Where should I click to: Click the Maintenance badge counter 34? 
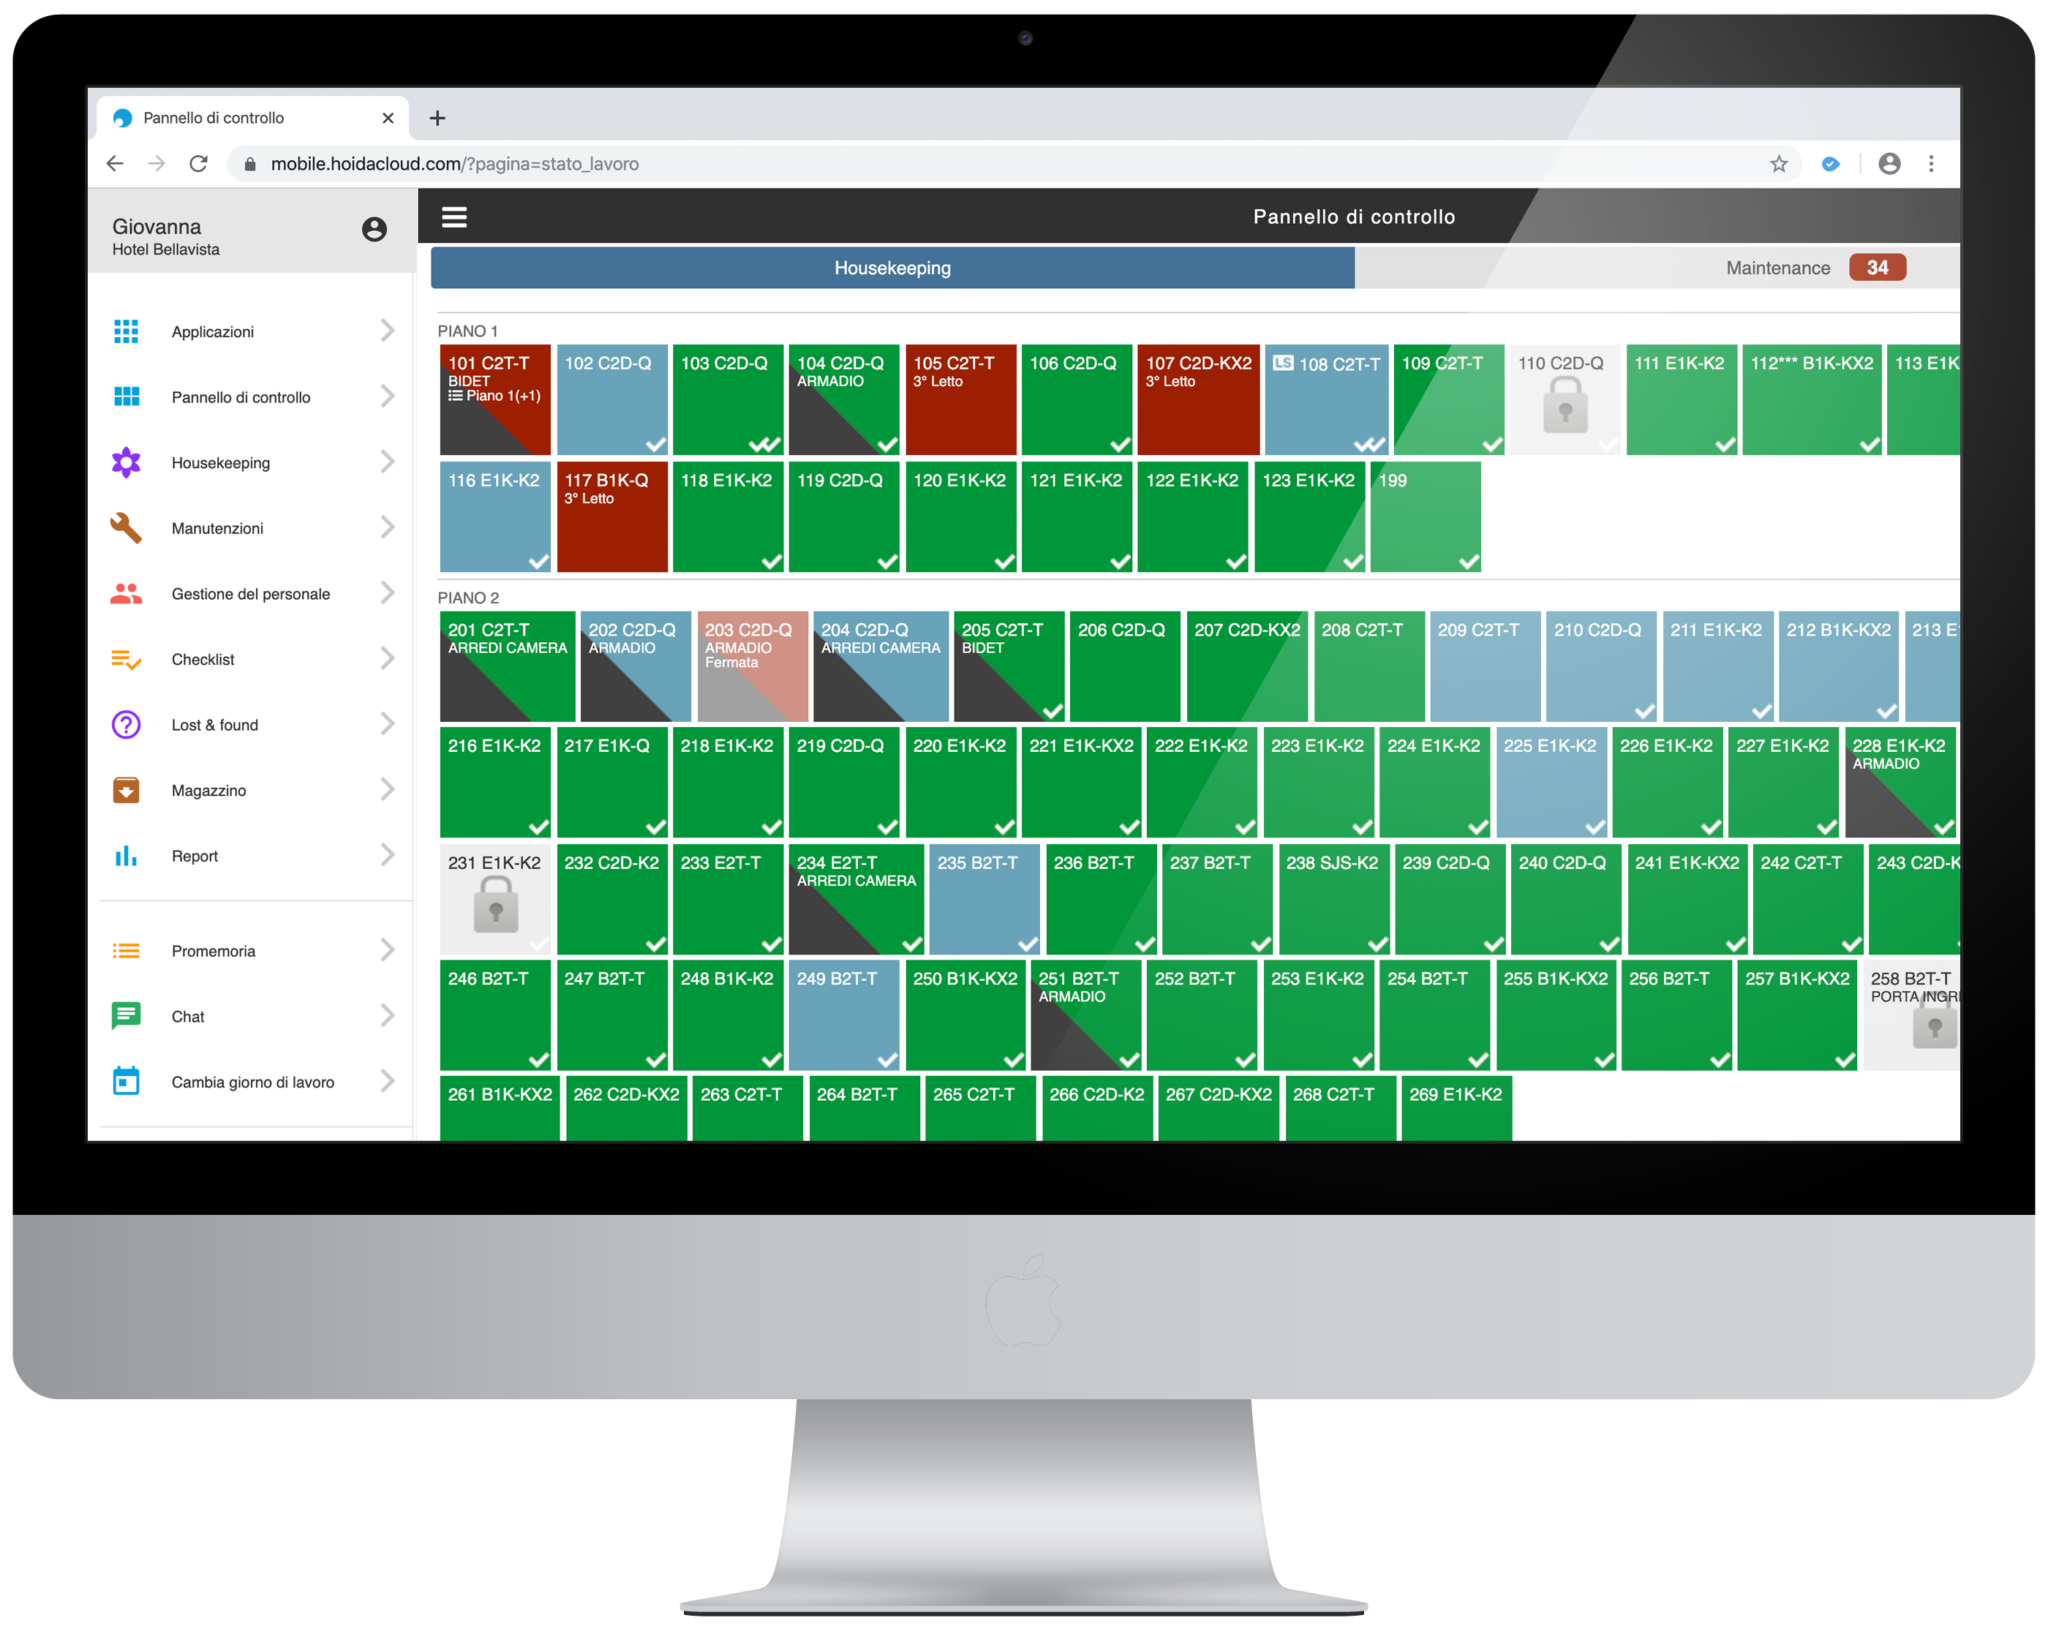(x=1886, y=267)
